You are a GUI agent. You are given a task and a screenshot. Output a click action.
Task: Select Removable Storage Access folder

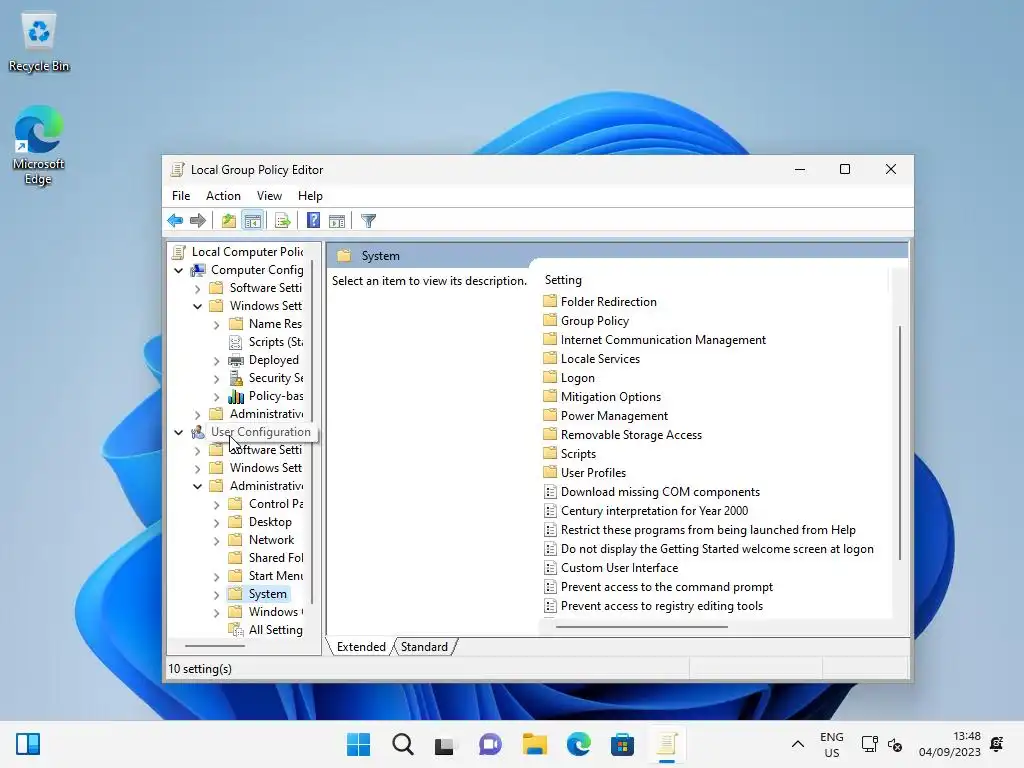[x=623, y=434]
